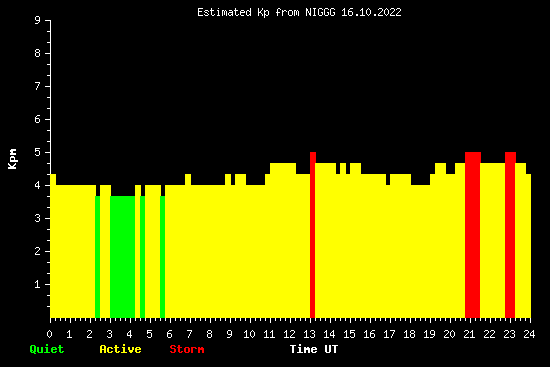
Task: Click the thin green quiet bar between hours 4 and 5
Action: click(x=142, y=257)
